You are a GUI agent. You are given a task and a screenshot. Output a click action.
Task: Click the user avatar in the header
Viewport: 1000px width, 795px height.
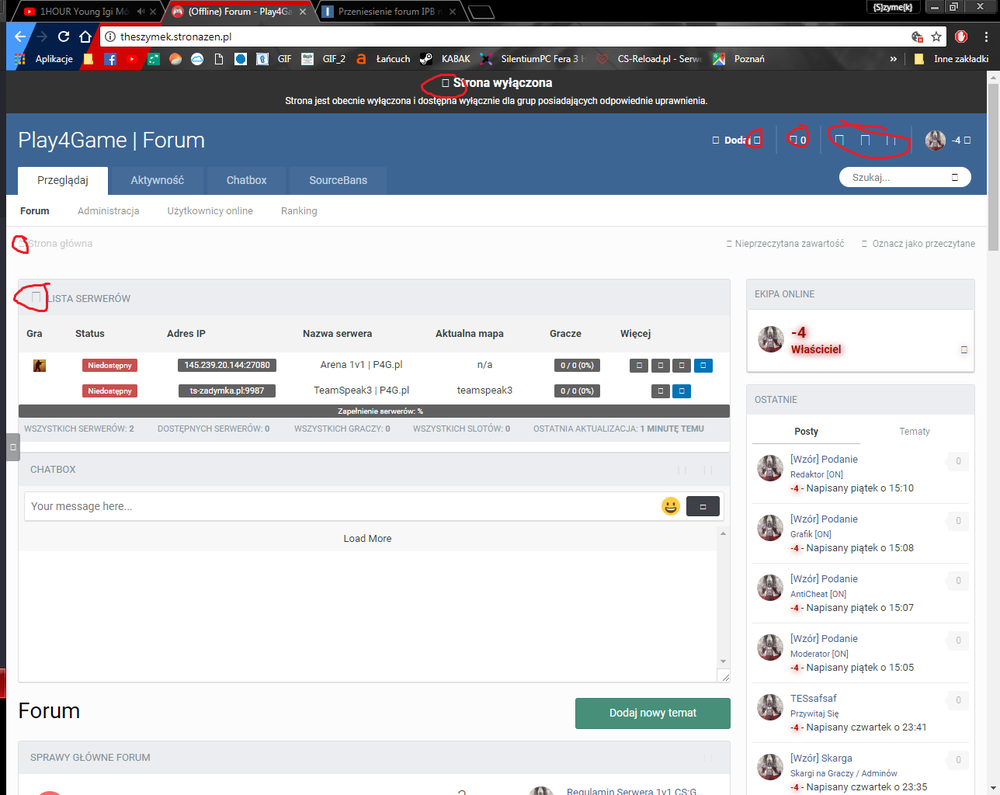tap(936, 140)
